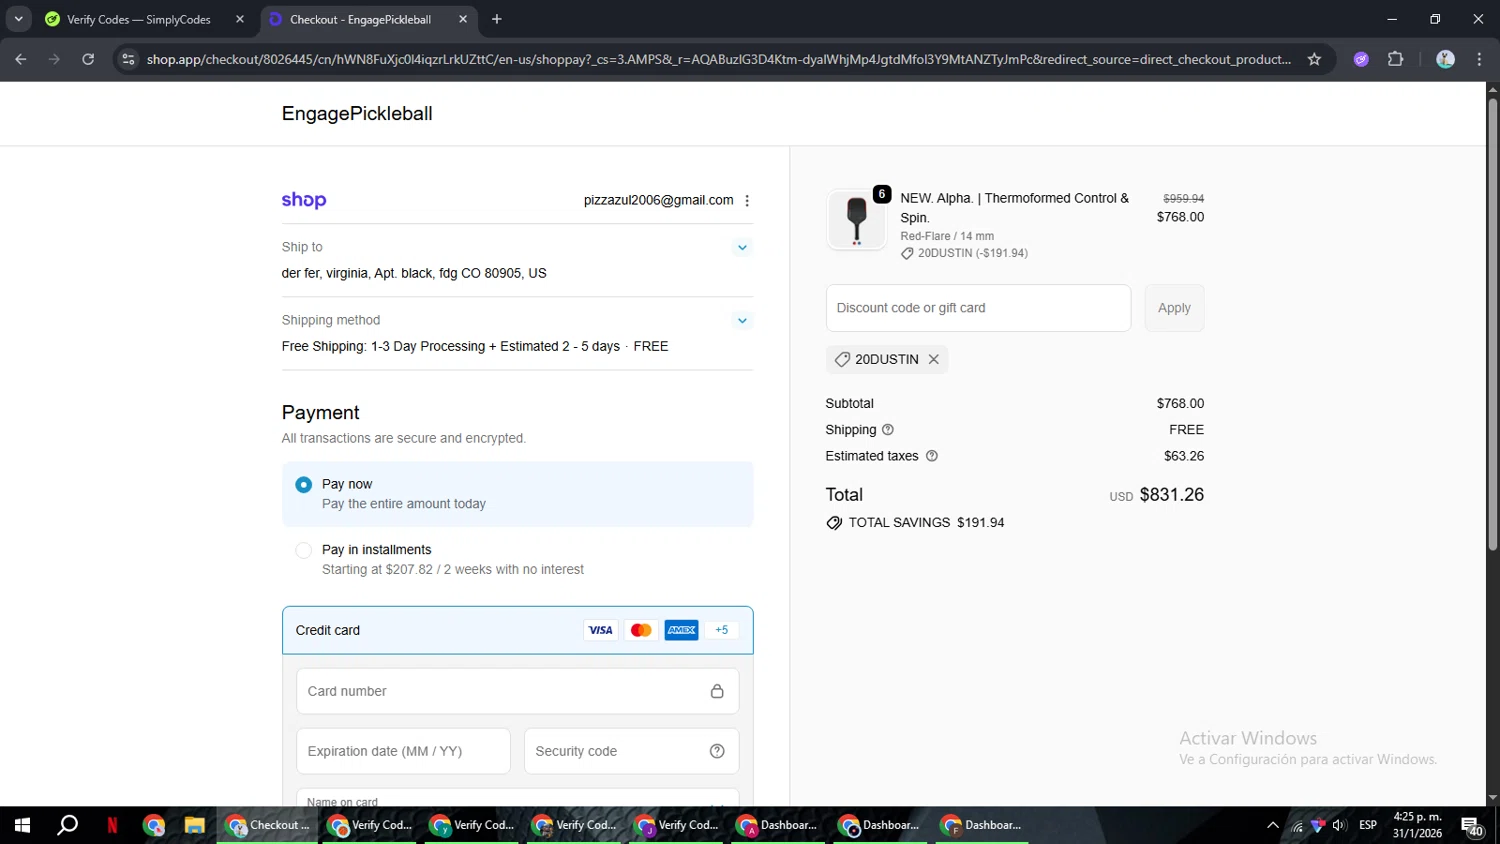Image resolution: width=1500 pixels, height=844 pixels.
Task: Click the ESP language indicator
Action: click(x=1368, y=825)
